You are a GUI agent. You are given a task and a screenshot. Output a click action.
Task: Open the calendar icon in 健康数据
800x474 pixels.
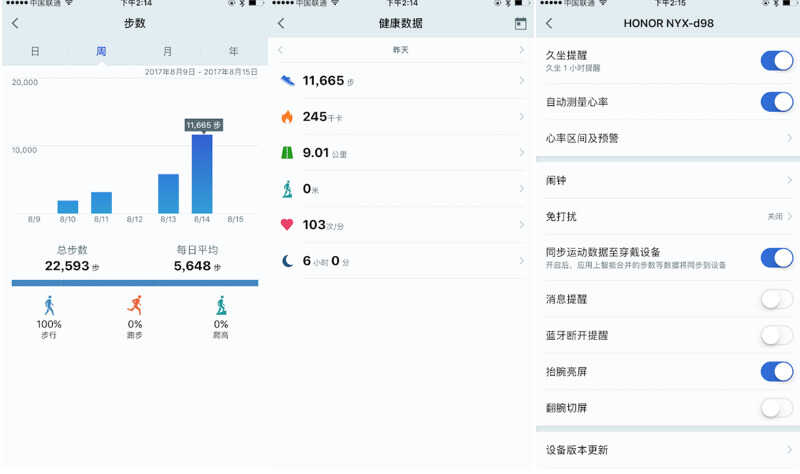click(520, 23)
